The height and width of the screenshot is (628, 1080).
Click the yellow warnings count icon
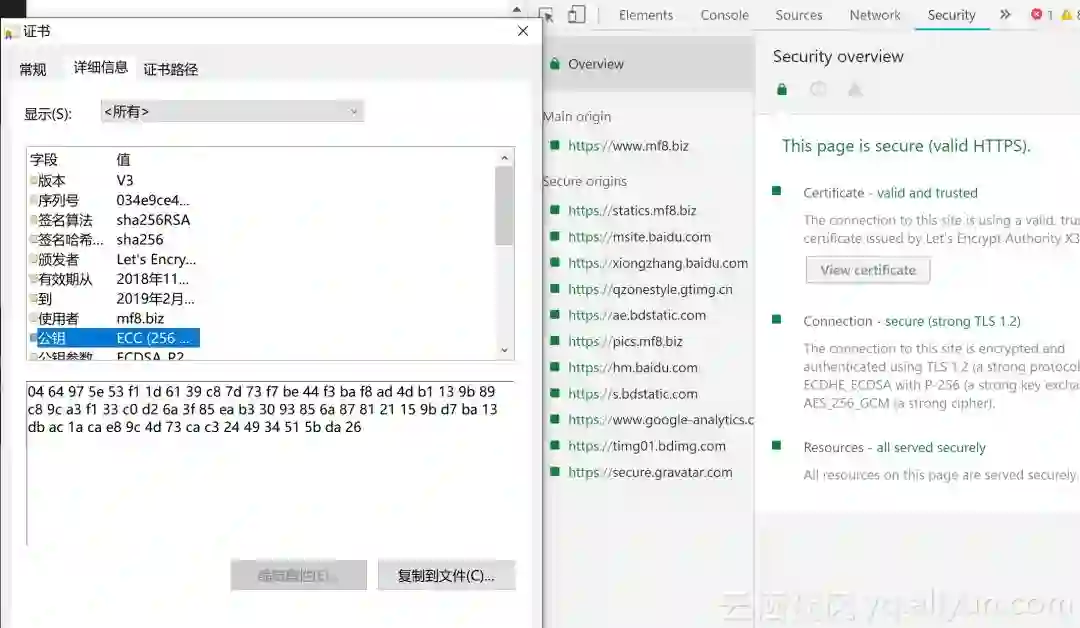(1069, 14)
